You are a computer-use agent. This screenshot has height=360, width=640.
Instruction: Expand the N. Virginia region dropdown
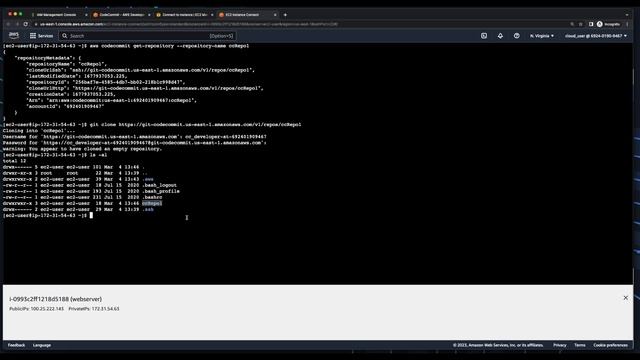542,36
